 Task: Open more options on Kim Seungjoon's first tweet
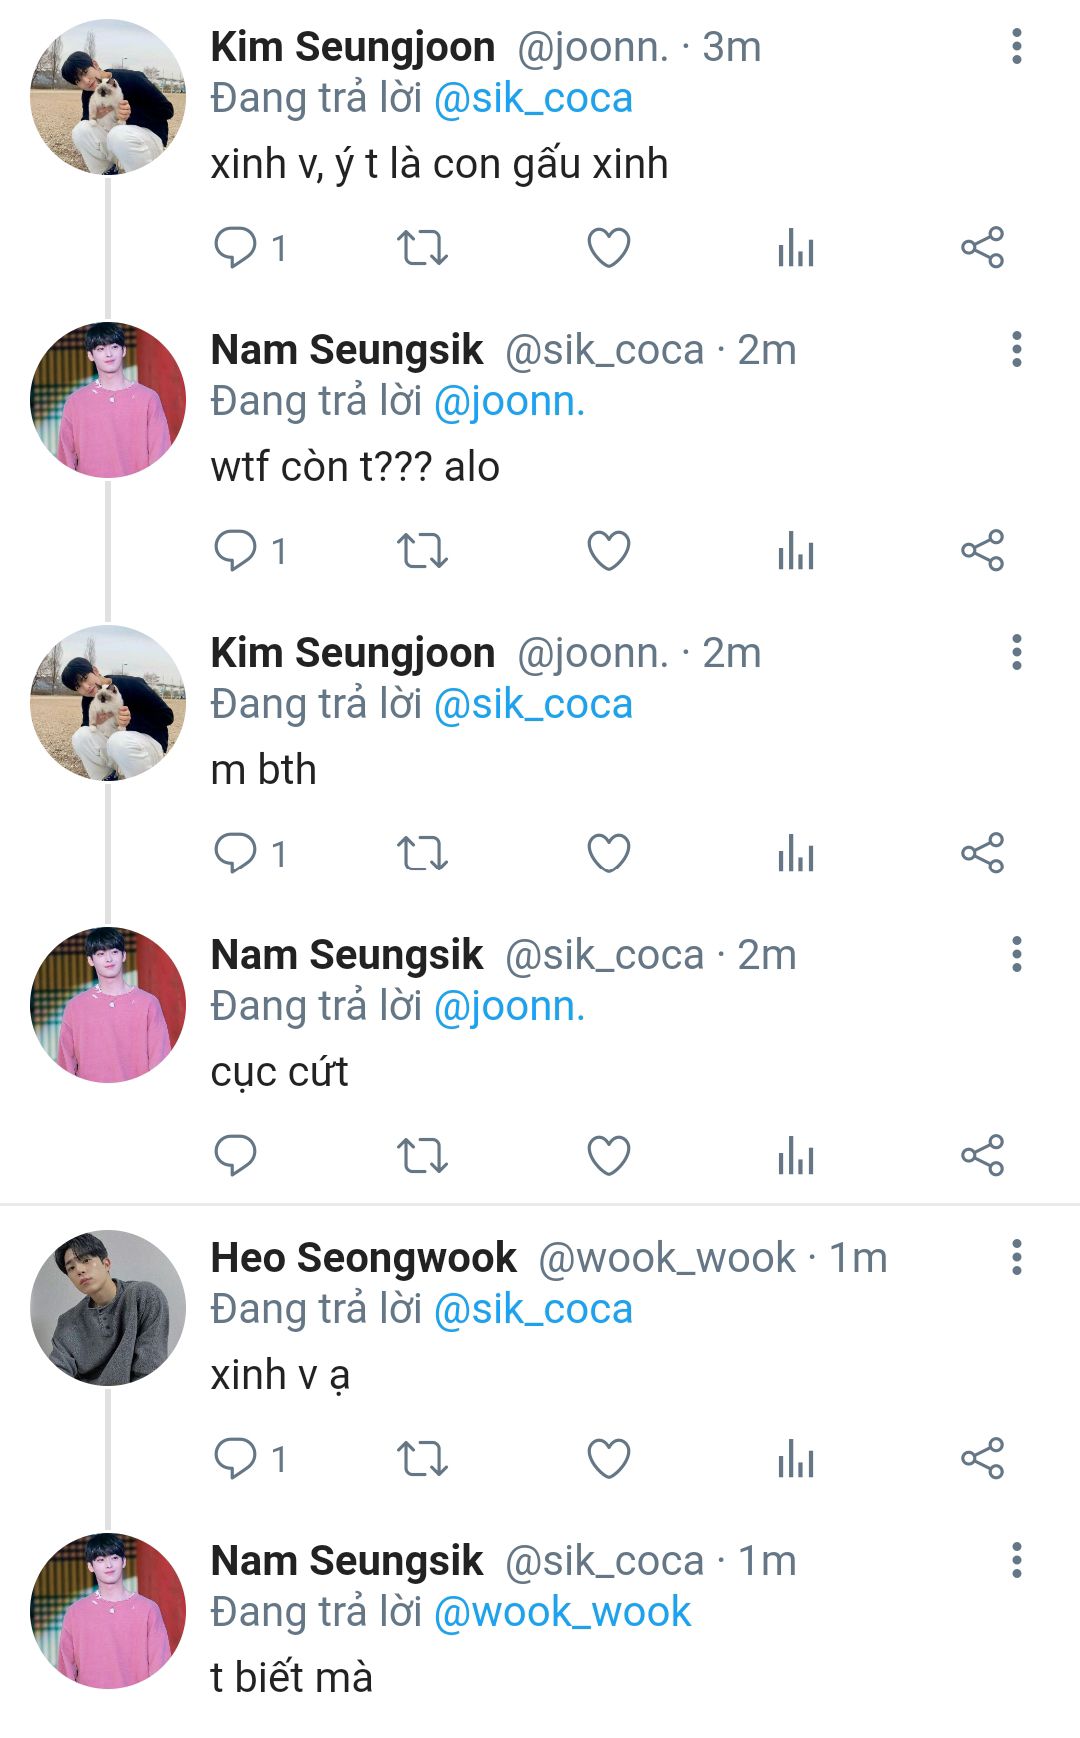[x=1017, y=47]
